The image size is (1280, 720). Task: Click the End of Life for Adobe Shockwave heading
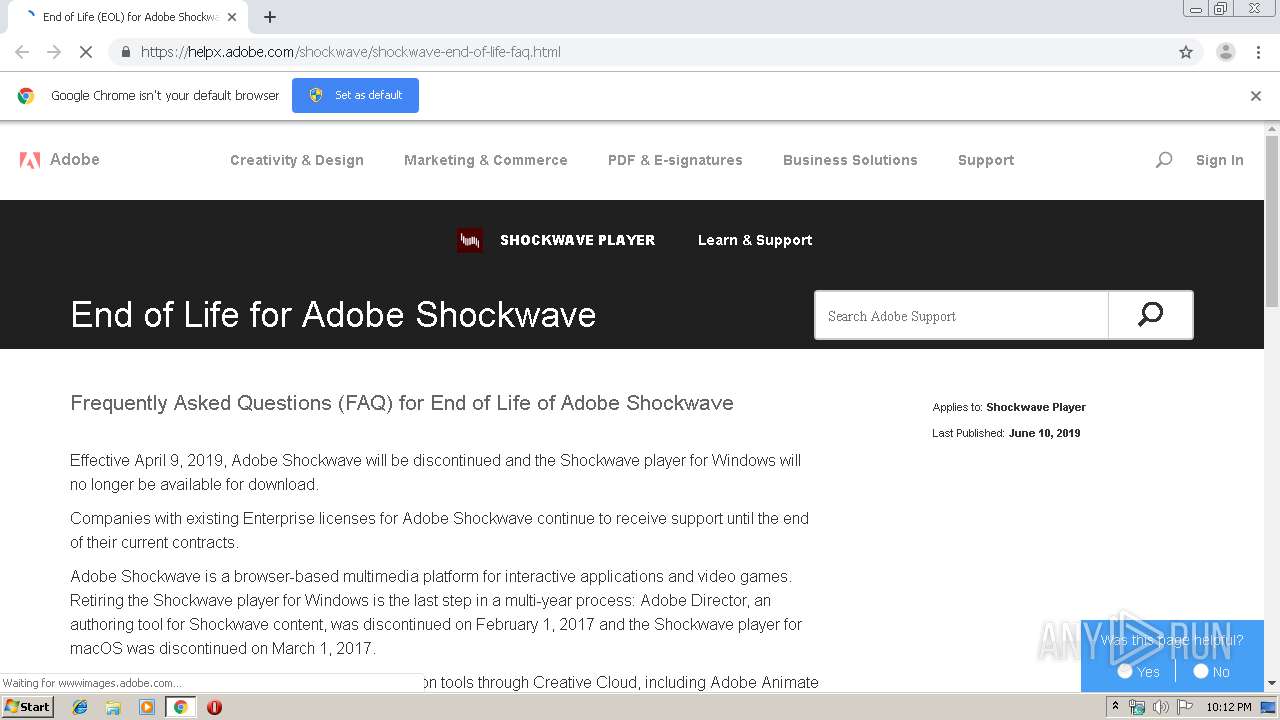[333, 315]
